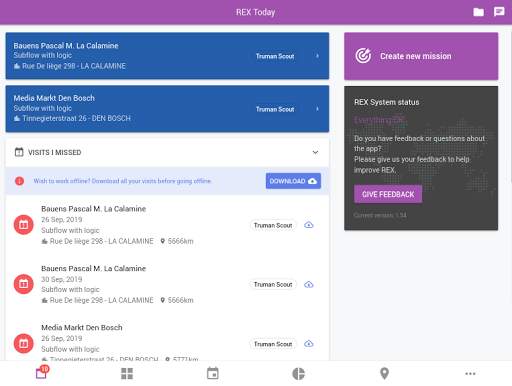Open the calendar tab in bottom bar

[x=212, y=373]
